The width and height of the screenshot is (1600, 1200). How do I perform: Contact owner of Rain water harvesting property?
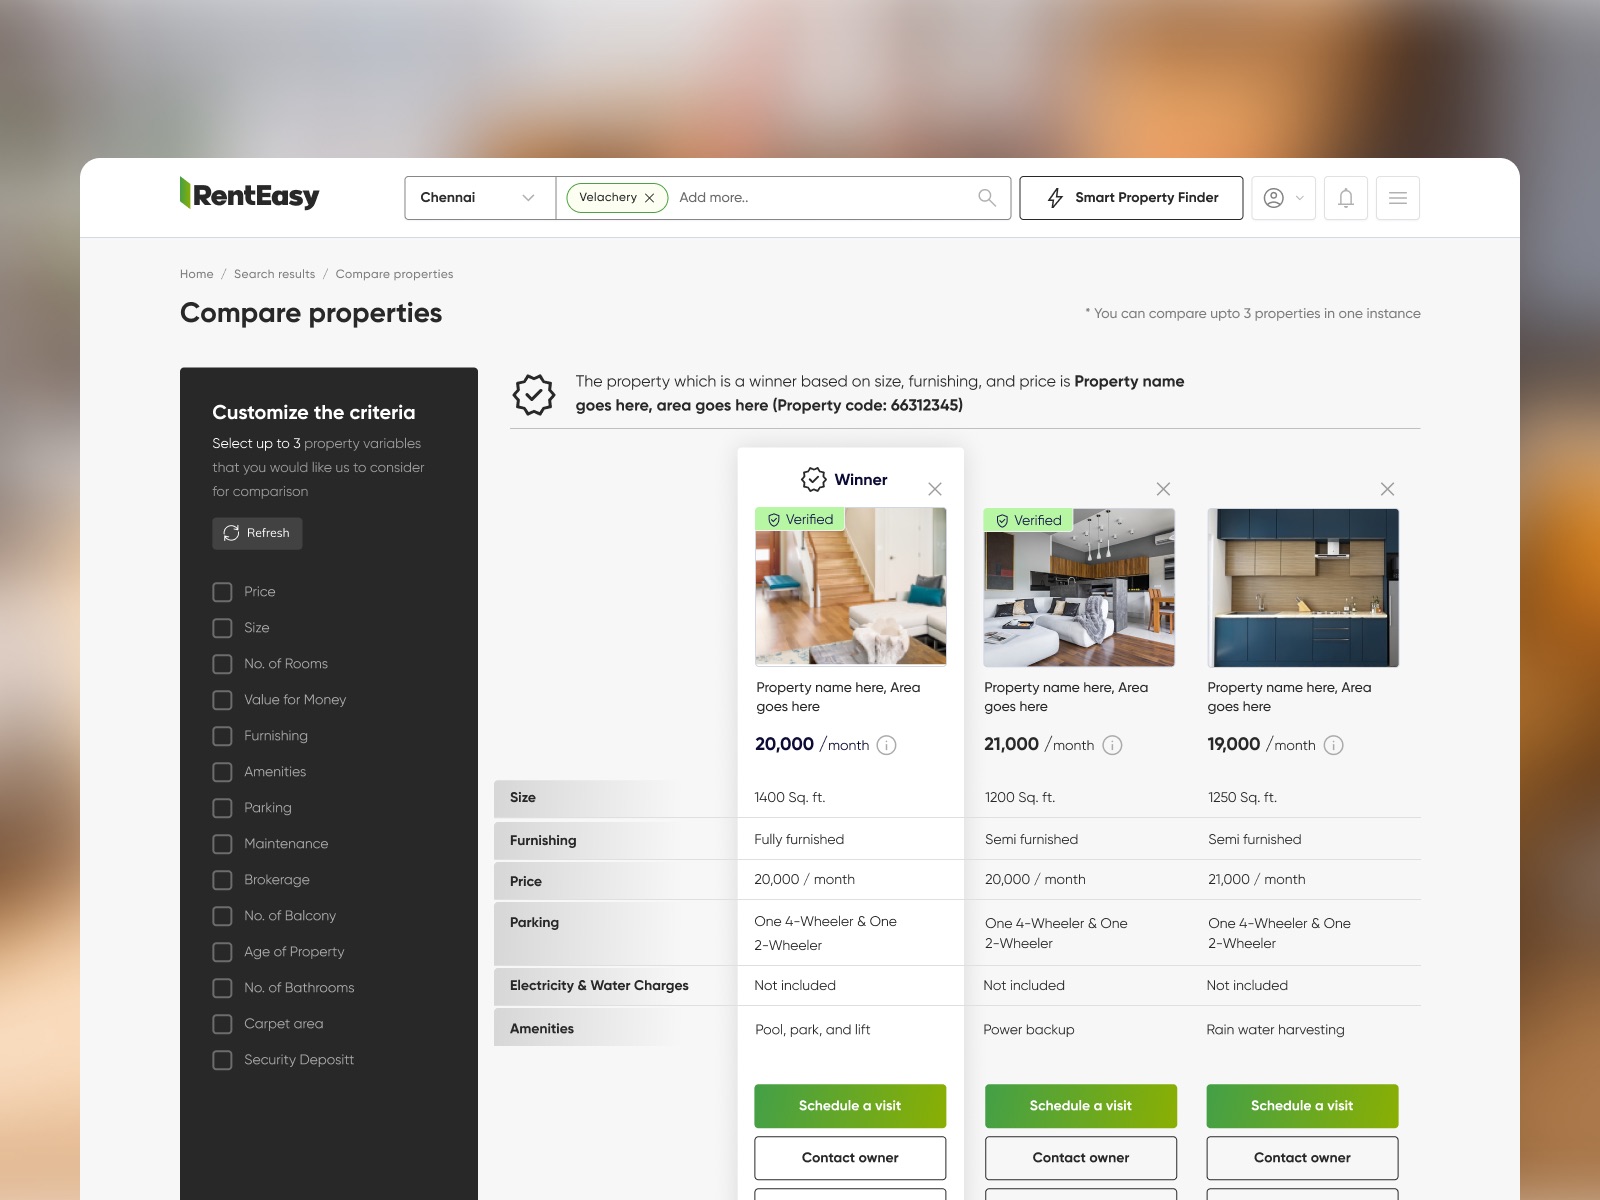(x=1302, y=1158)
